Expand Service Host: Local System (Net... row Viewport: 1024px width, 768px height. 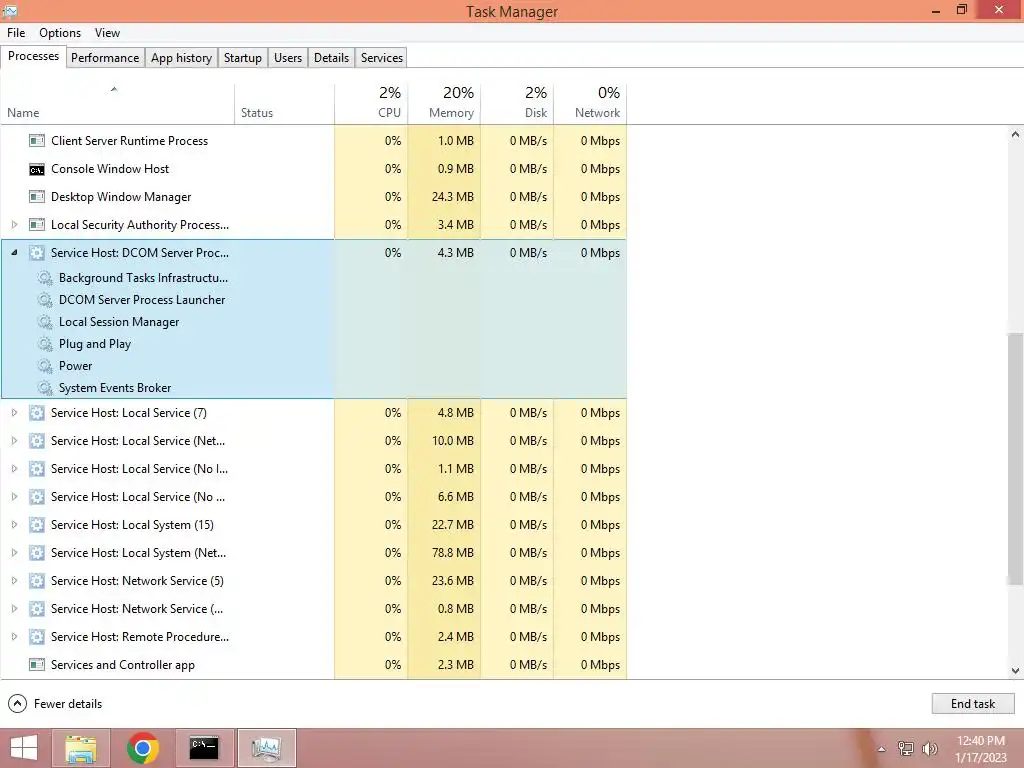[14, 553]
